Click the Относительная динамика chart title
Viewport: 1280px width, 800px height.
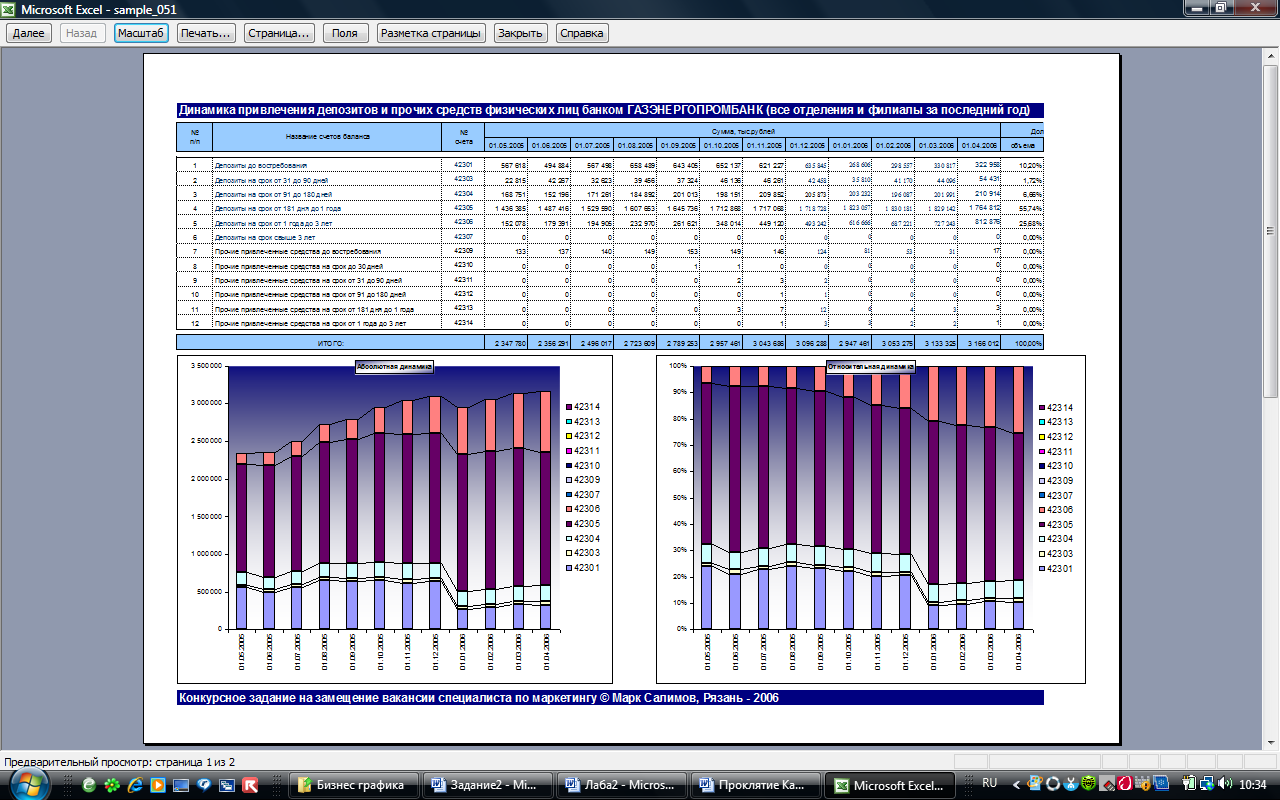click(x=871, y=367)
